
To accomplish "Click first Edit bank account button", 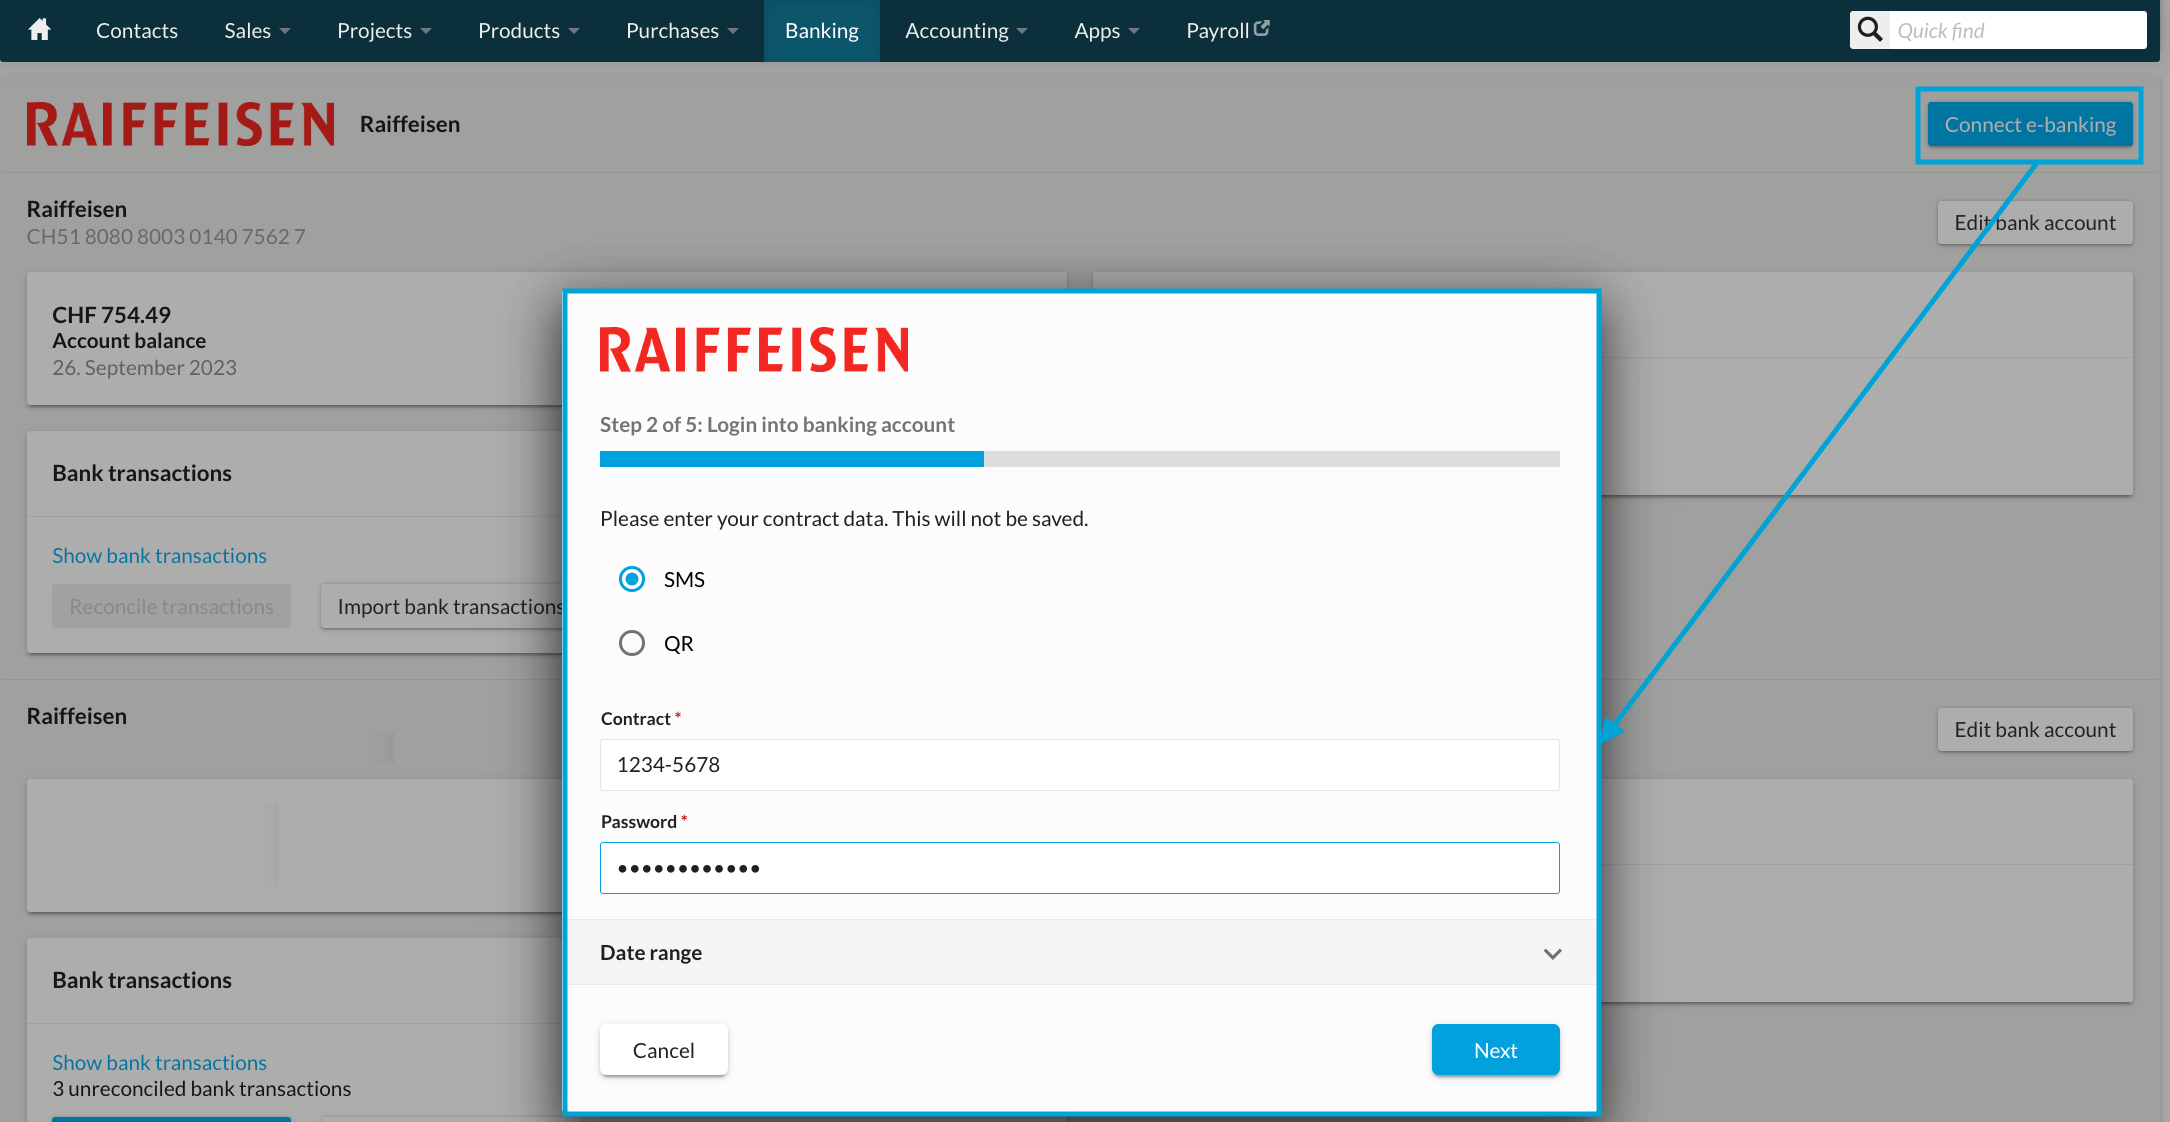I will pyautogui.click(x=2035, y=223).
